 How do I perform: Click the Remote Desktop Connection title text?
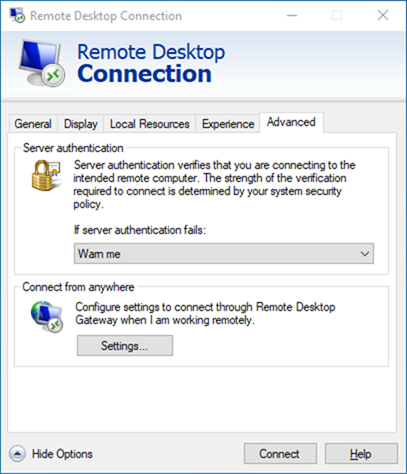click(x=106, y=16)
